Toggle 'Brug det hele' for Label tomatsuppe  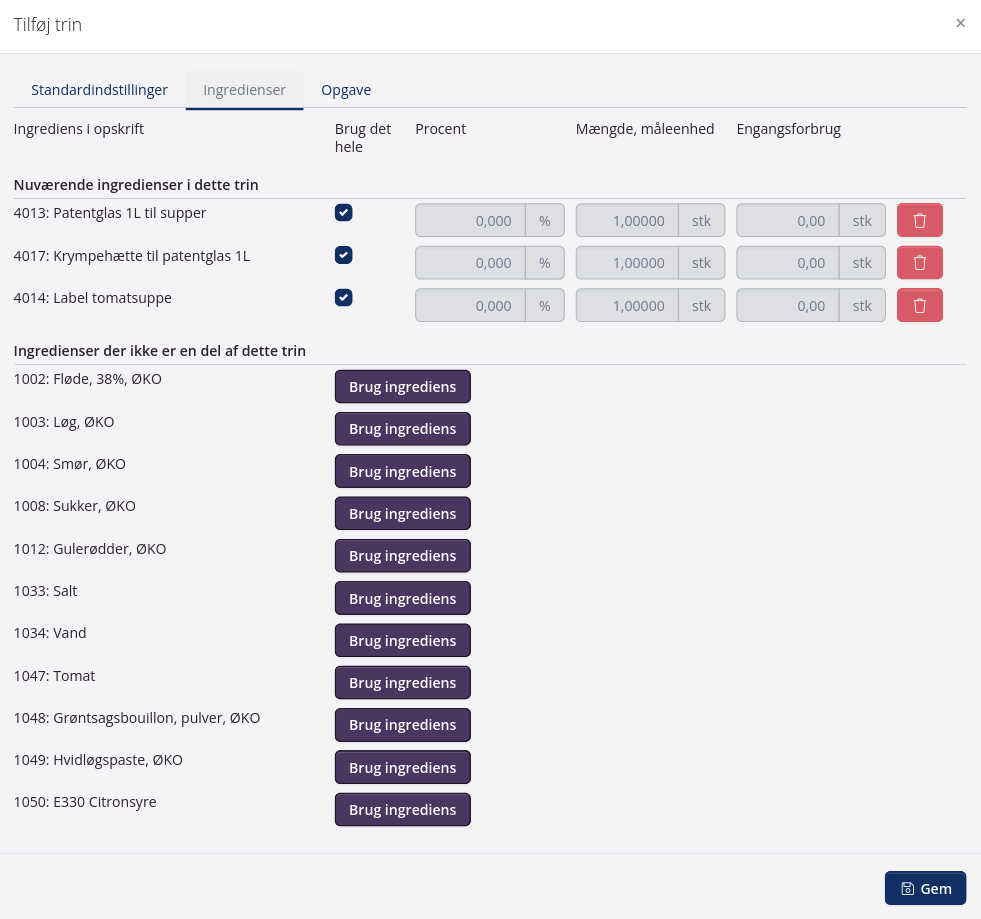coord(343,298)
